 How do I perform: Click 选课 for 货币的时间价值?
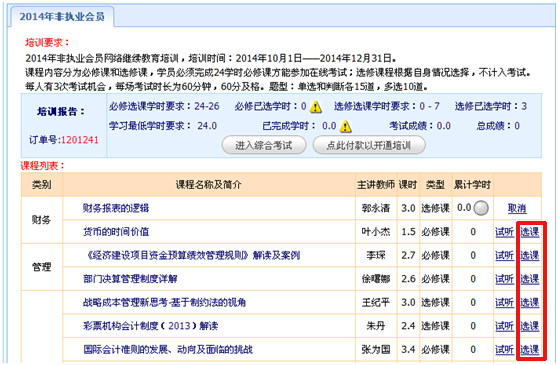[x=530, y=232]
